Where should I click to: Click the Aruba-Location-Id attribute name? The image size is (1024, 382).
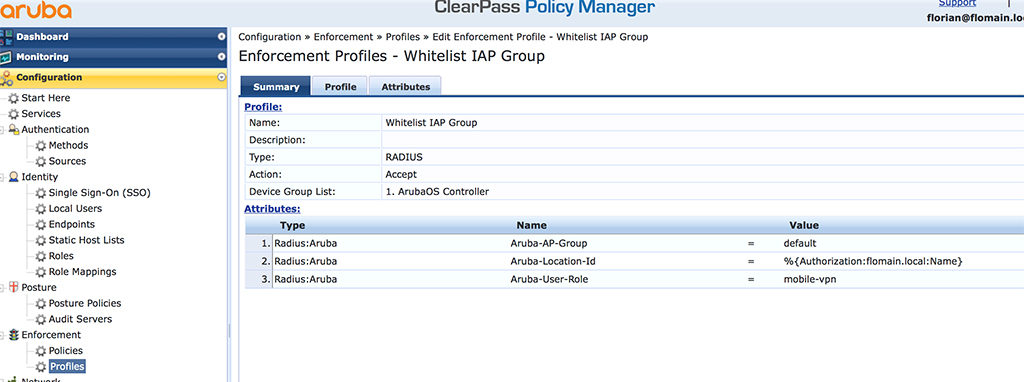(553, 261)
